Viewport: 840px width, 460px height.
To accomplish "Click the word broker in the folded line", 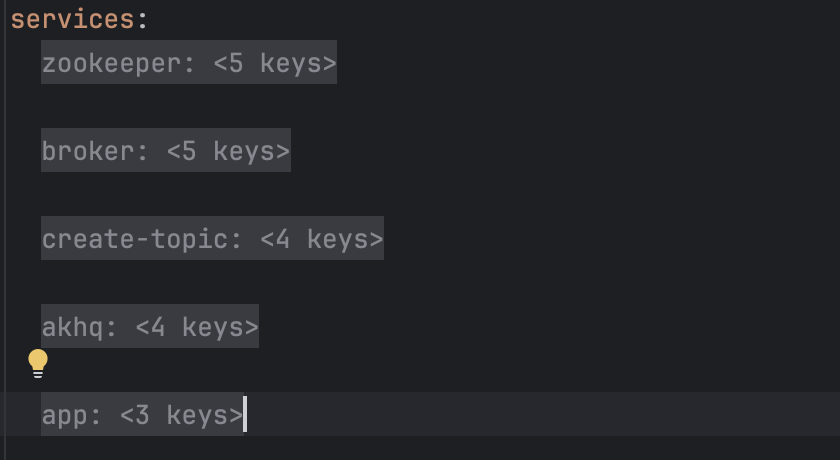I will pos(88,151).
